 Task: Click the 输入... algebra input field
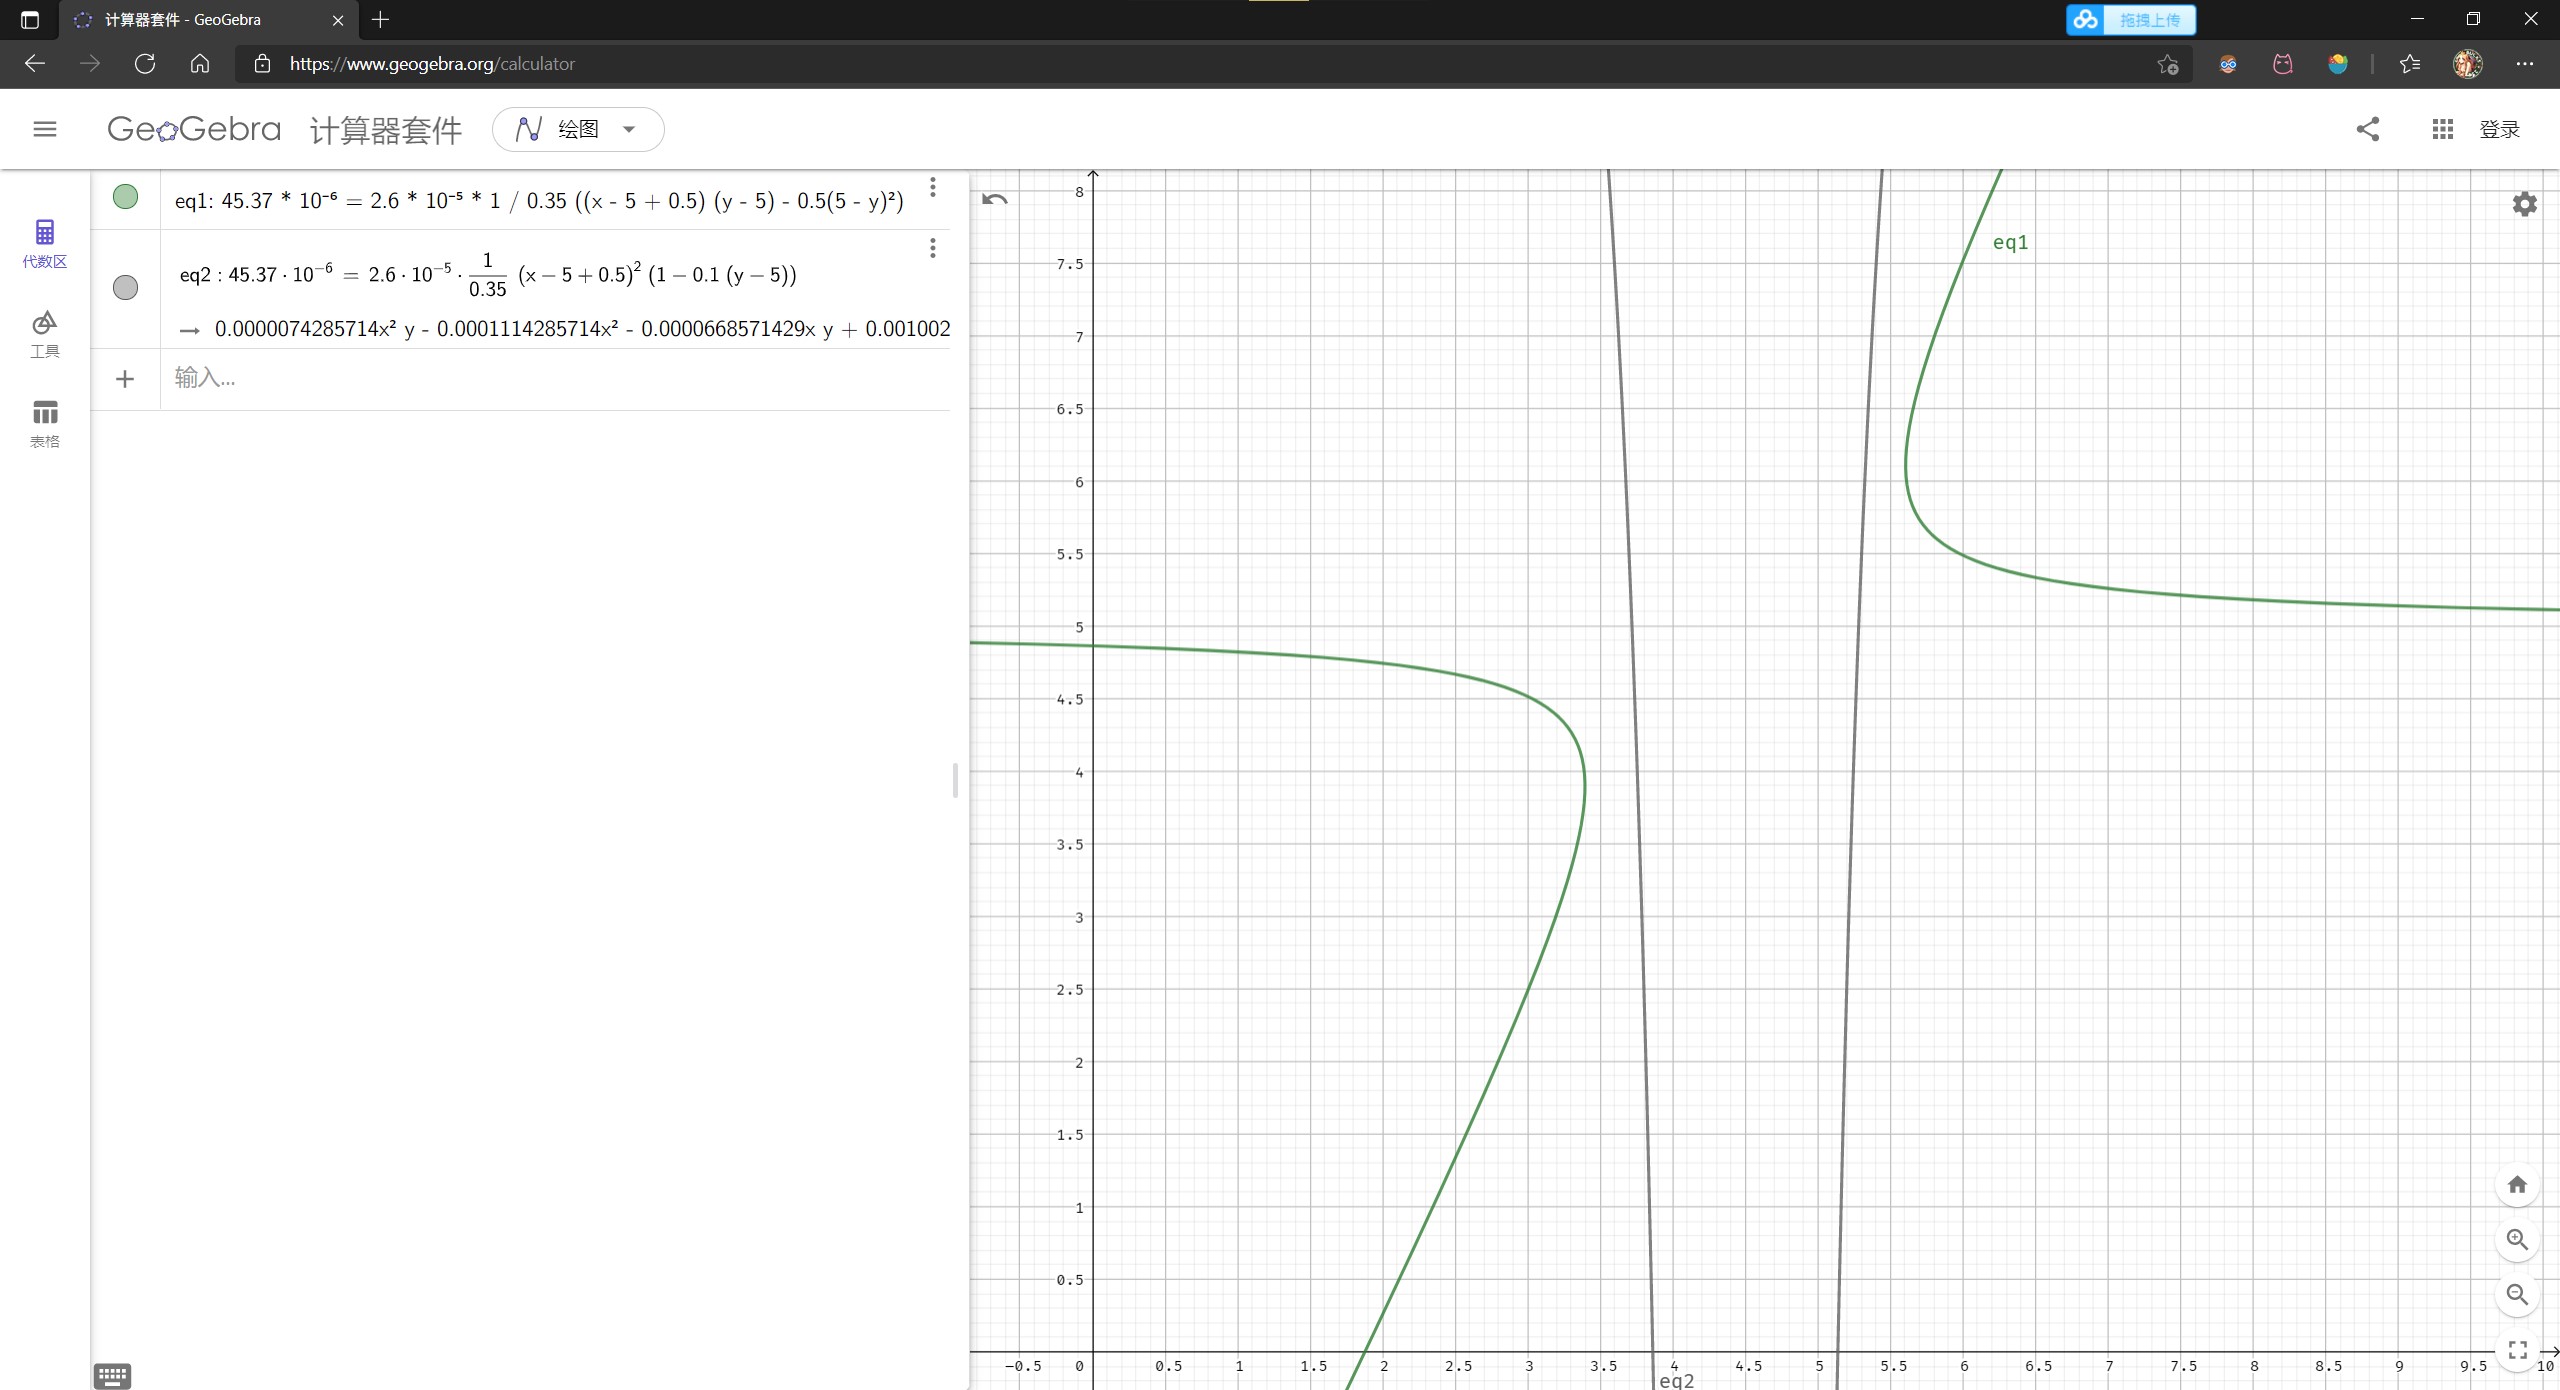(555, 378)
